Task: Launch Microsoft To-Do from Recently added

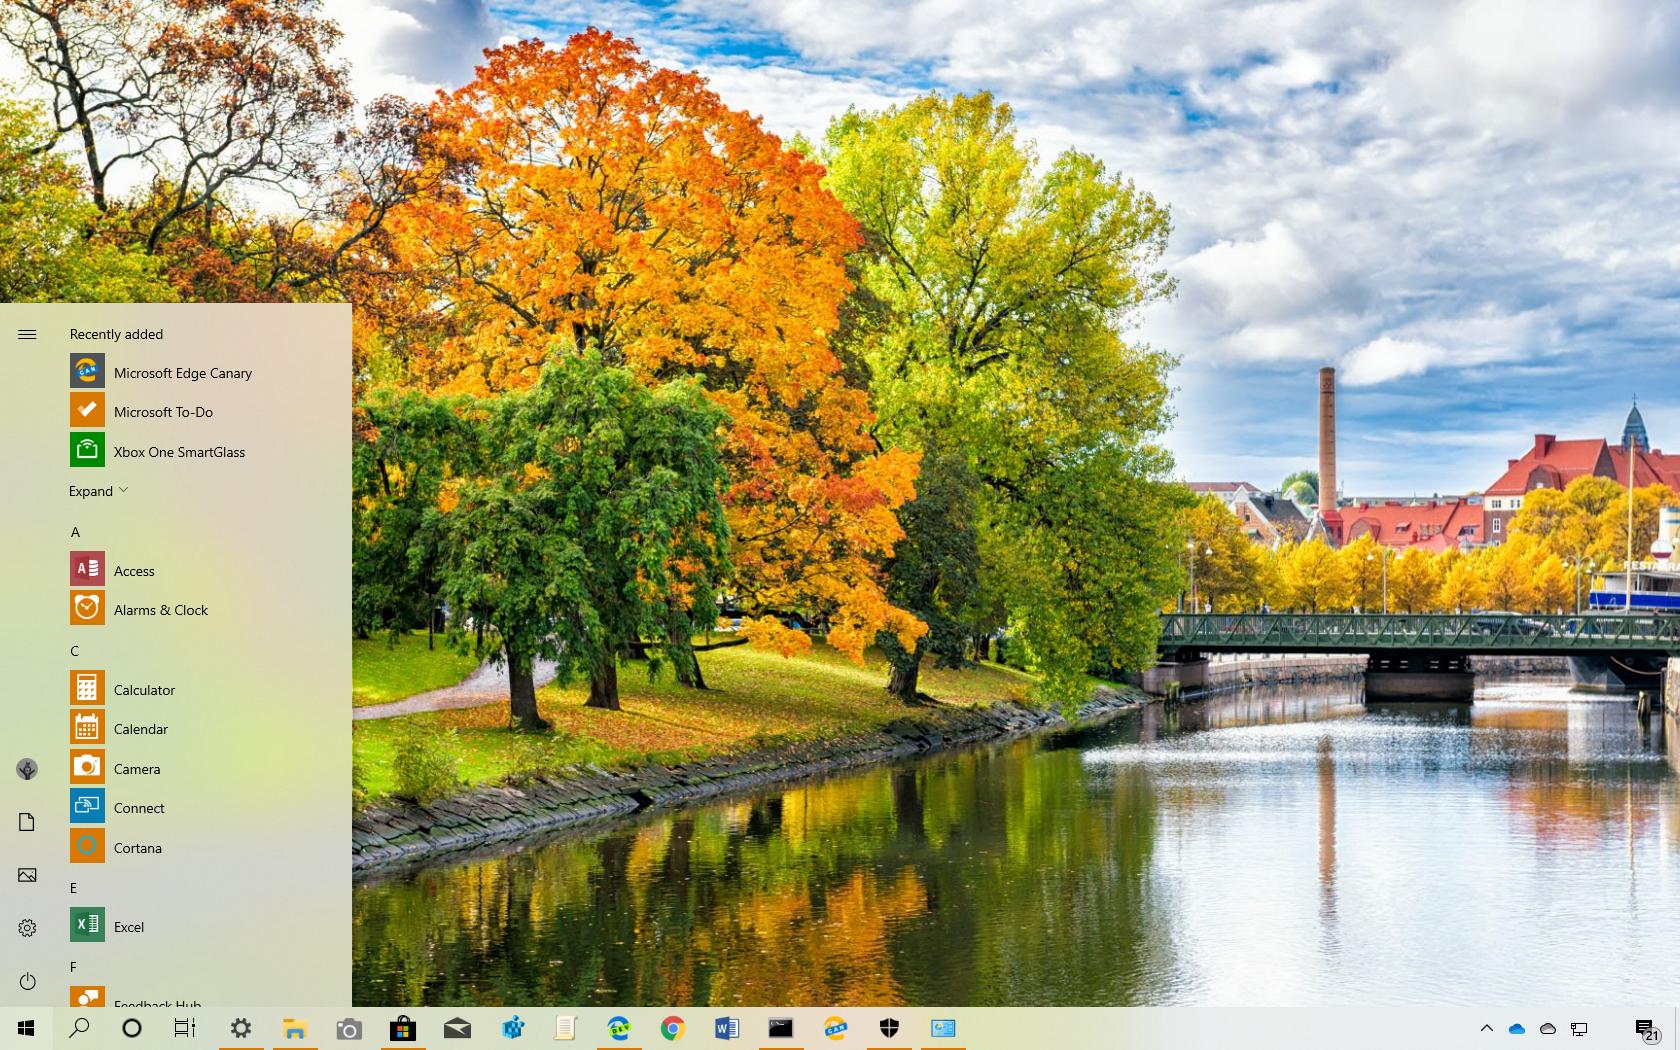Action: (163, 411)
